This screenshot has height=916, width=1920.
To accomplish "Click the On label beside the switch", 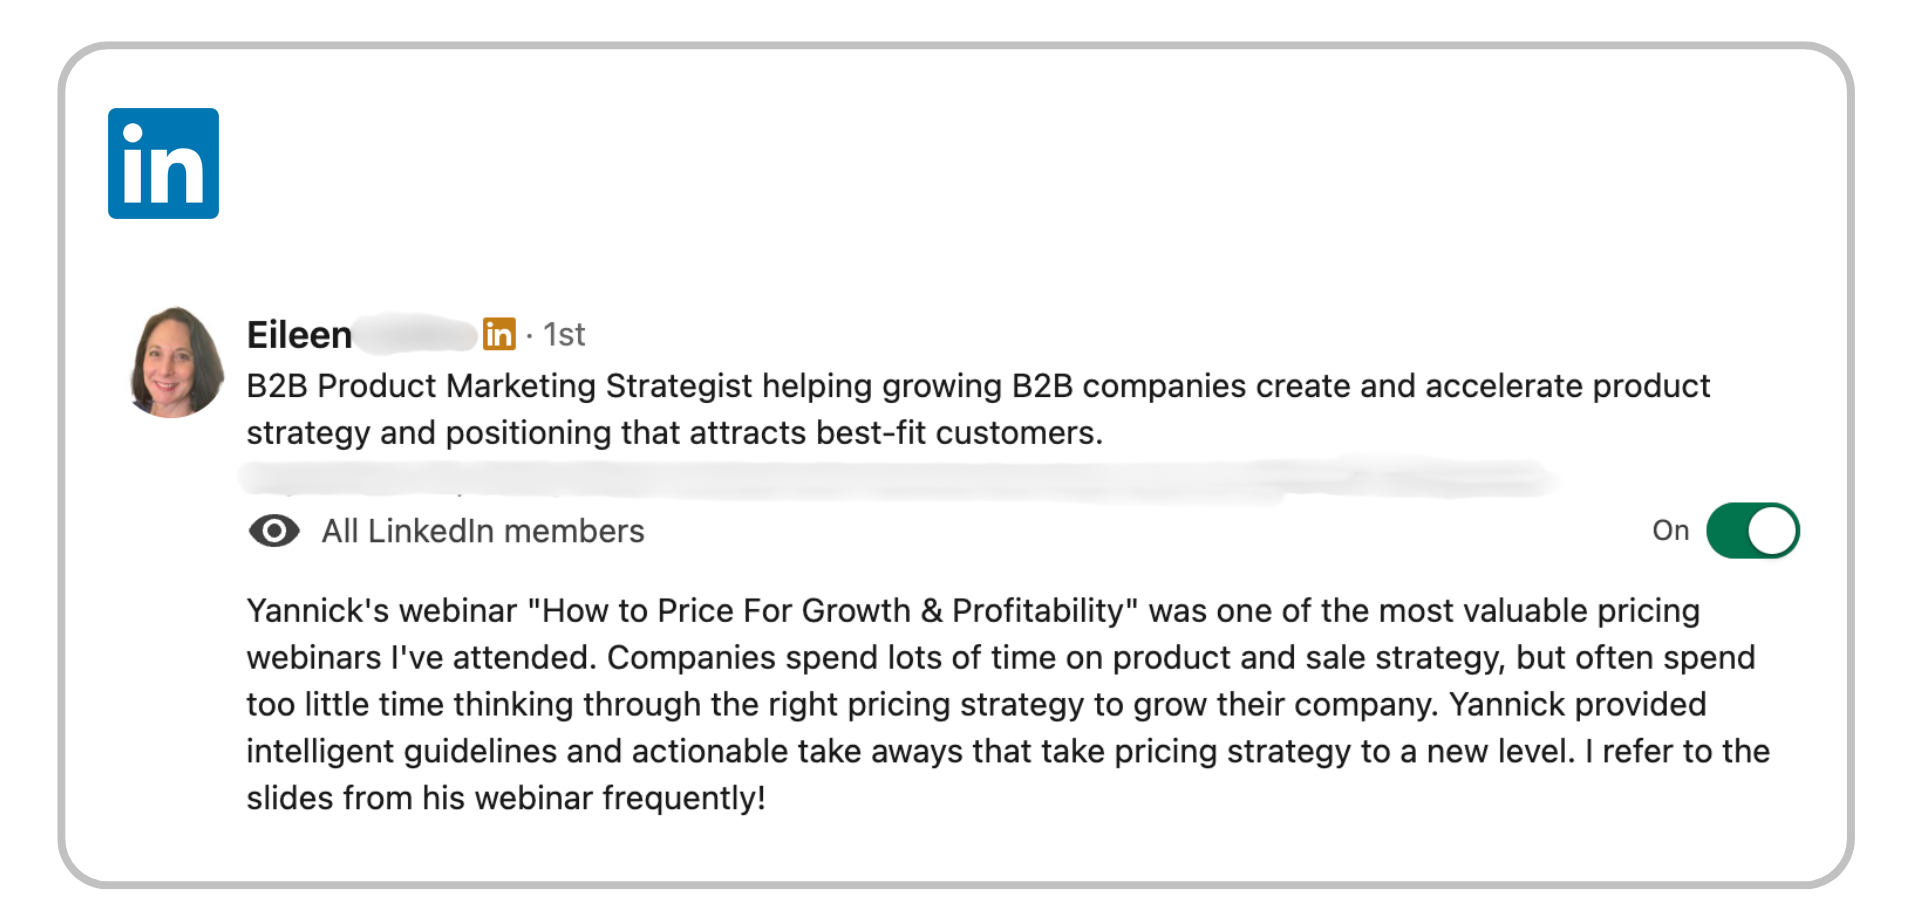I will click(1670, 531).
